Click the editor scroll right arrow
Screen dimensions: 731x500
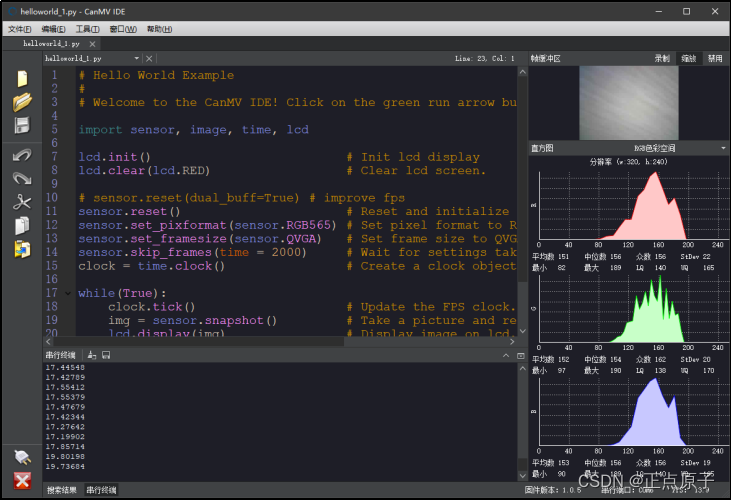tap(512, 342)
